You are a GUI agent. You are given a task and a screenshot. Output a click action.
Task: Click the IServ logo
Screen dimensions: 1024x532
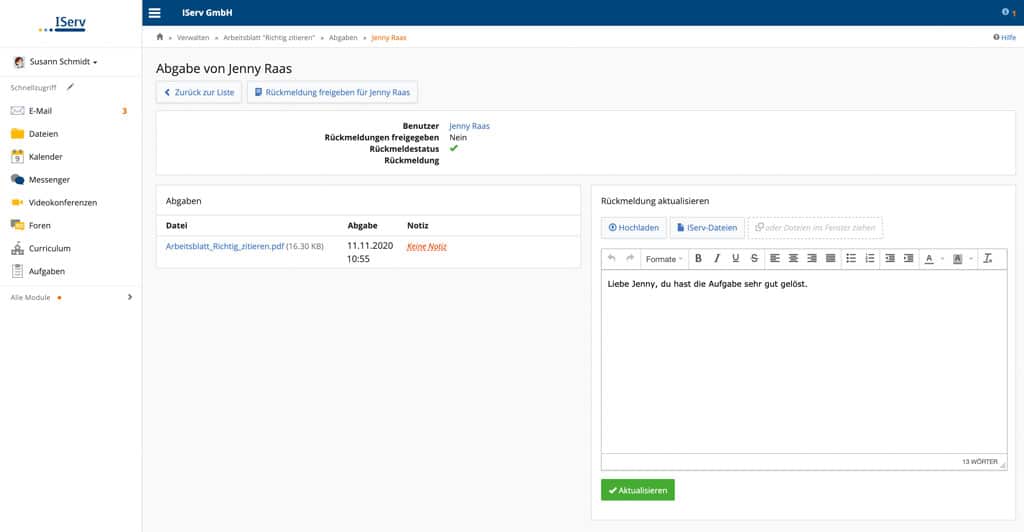pyautogui.click(x=63, y=23)
